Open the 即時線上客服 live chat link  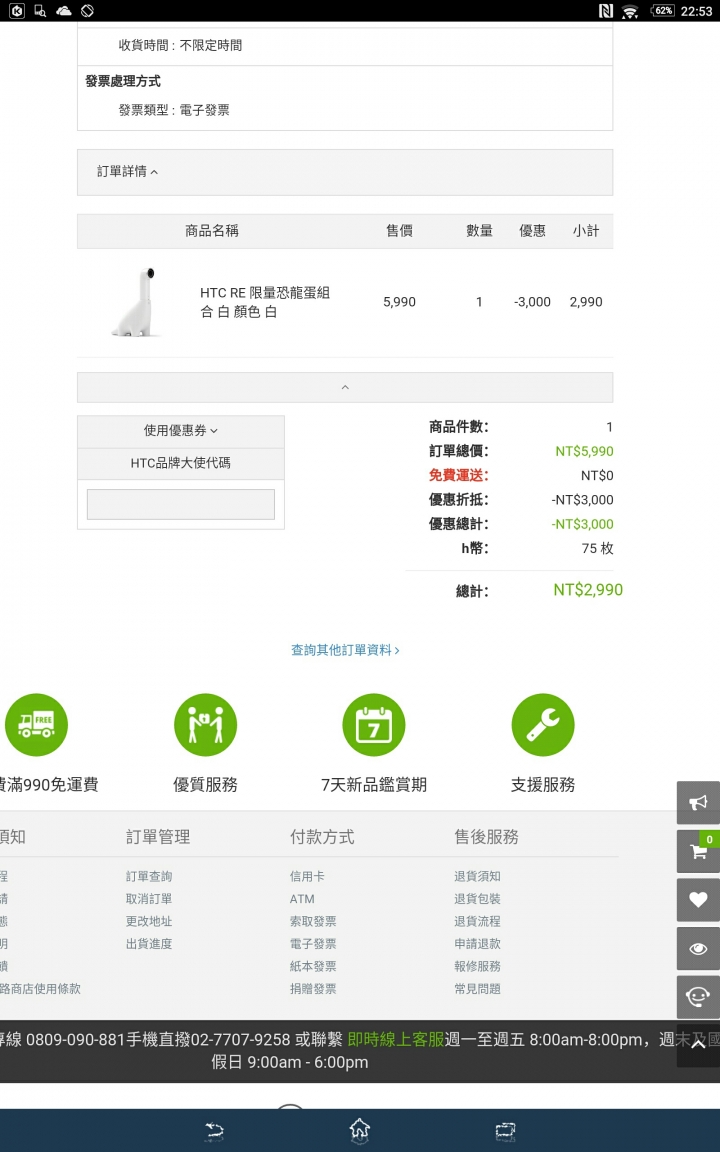(396, 1040)
